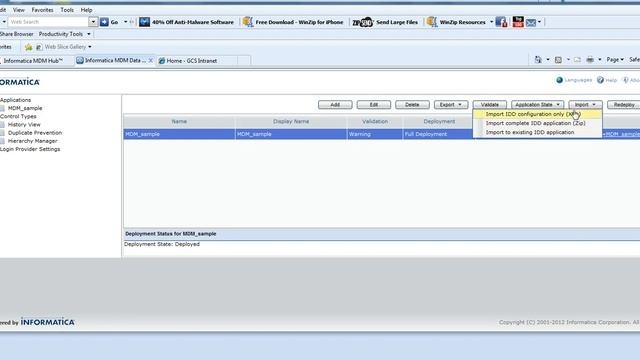Click 'Deployment State: Deployed' status text
Image resolution: width=640 pixels, height=360 pixels.
(162, 244)
